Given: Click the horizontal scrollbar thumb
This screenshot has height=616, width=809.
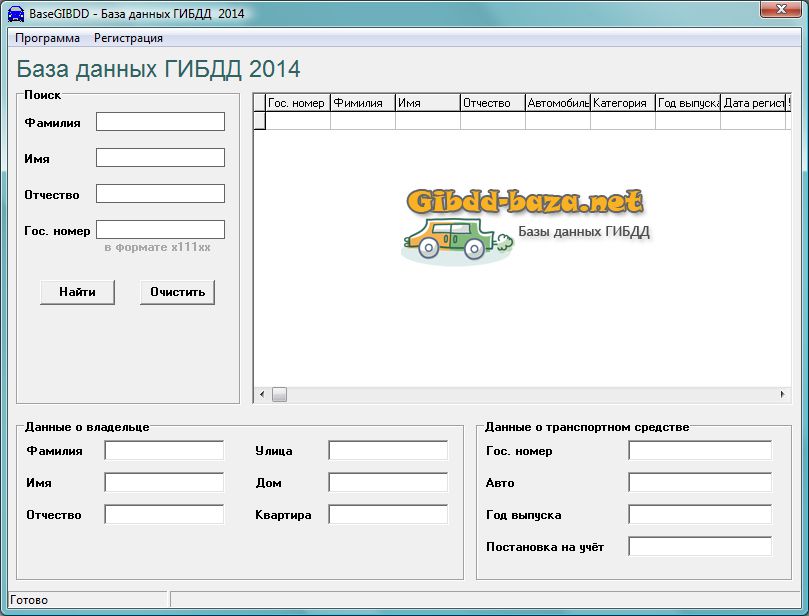Looking at the screenshot, I should coord(279,395).
